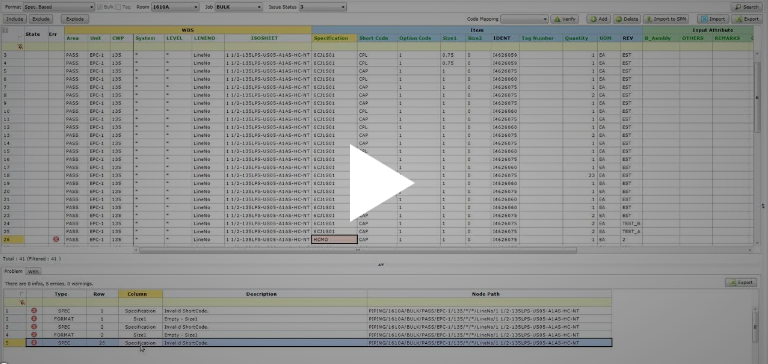Click the Tag Number column header
This screenshot has width=768, height=364.
(541, 38)
